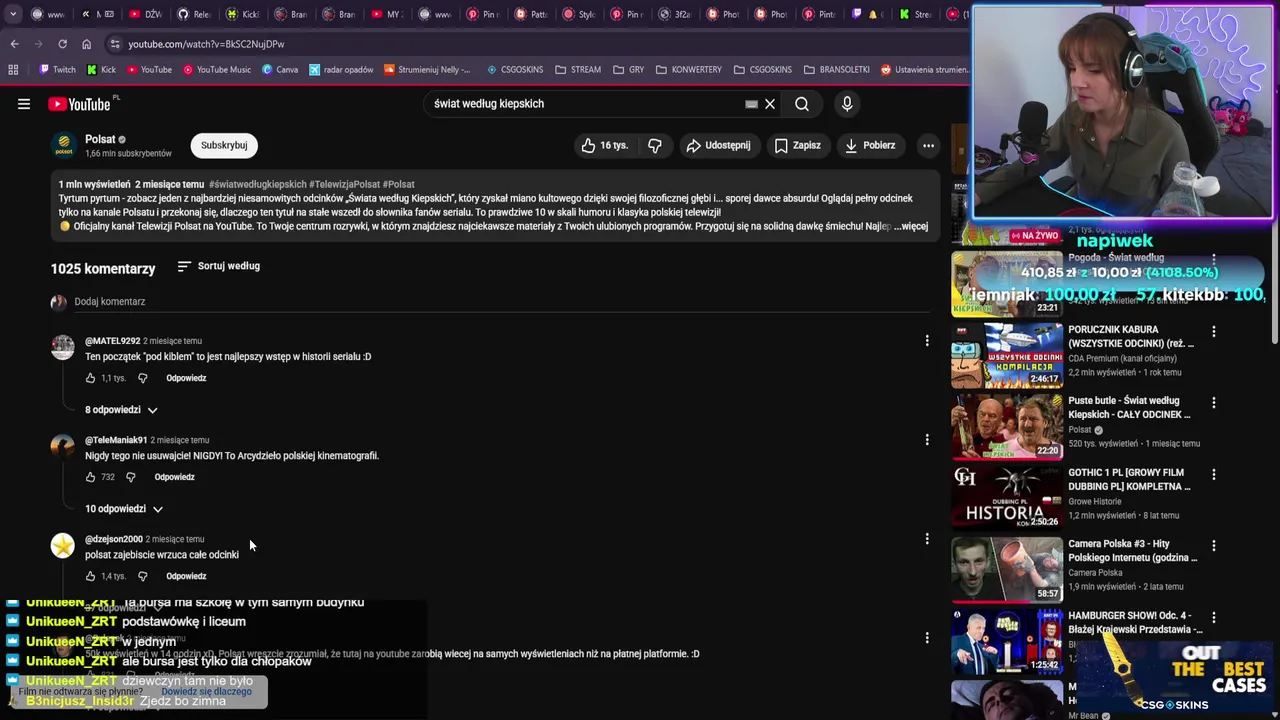Open the Twitch bookmark
Viewport: 1280px width, 720px height.
(x=57, y=70)
